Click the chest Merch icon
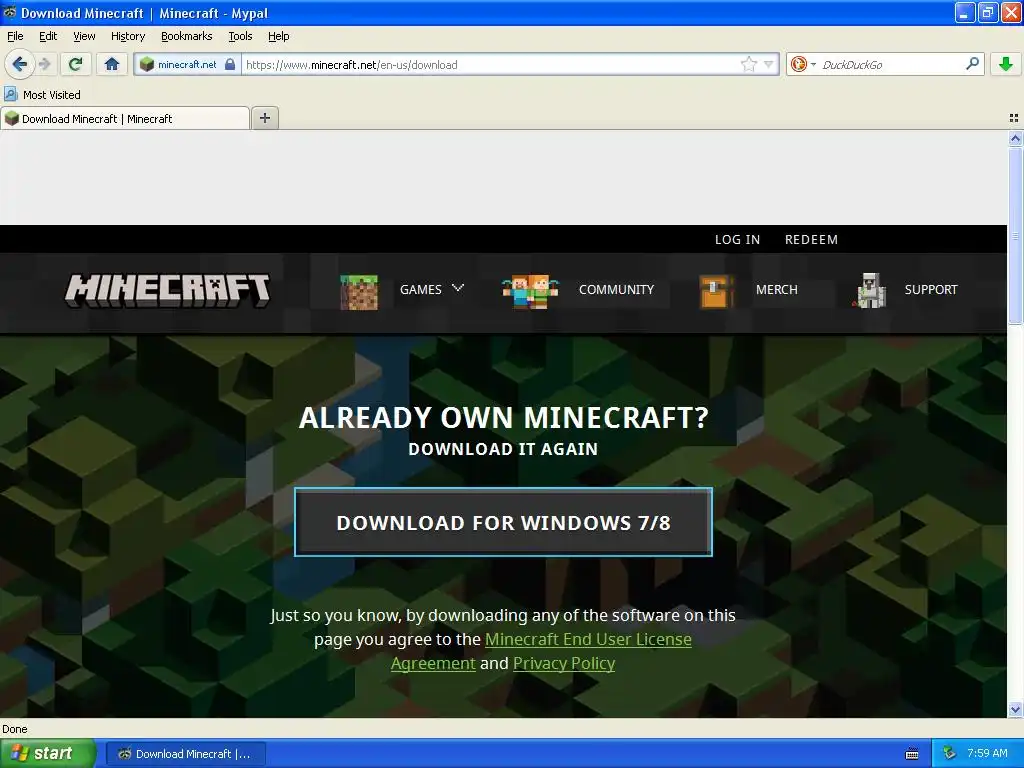Viewport: 1024px width, 768px height. (716, 291)
